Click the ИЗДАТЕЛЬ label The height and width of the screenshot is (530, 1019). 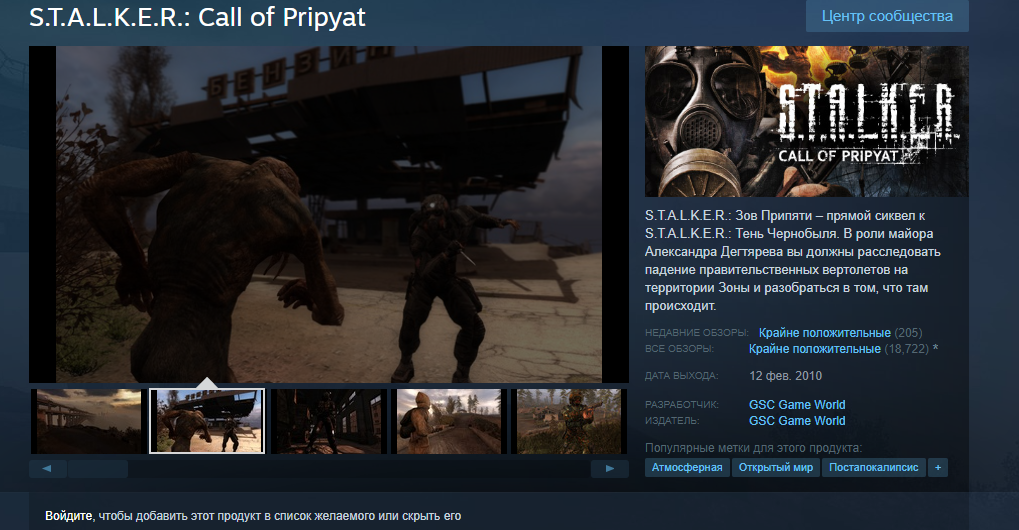(672, 421)
